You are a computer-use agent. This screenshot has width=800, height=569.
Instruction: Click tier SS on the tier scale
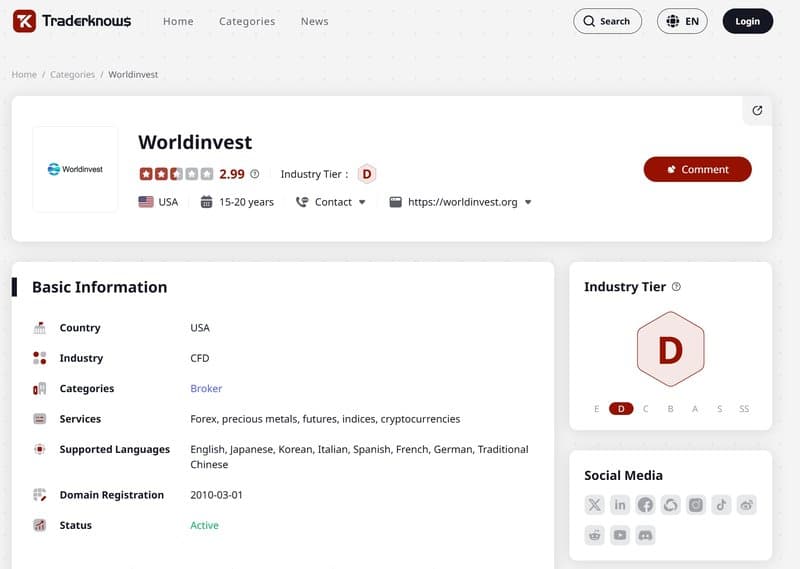click(744, 409)
